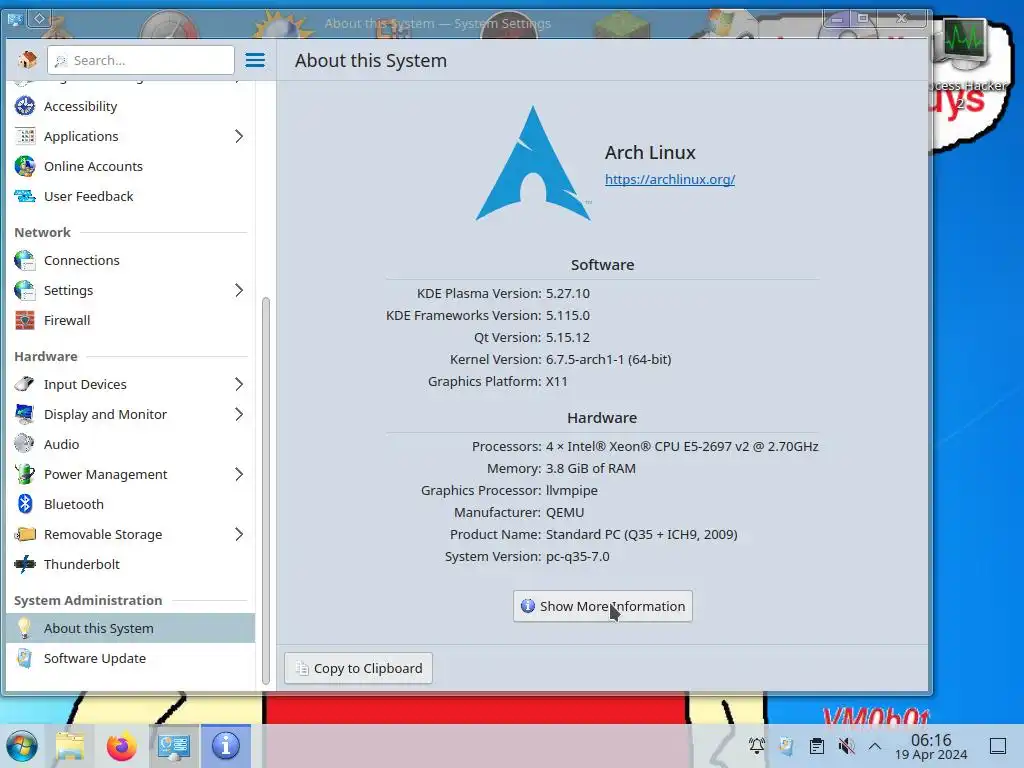Click the home icon in System Settings
The width and height of the screenshot is (1024, 768).
(27, 60)
